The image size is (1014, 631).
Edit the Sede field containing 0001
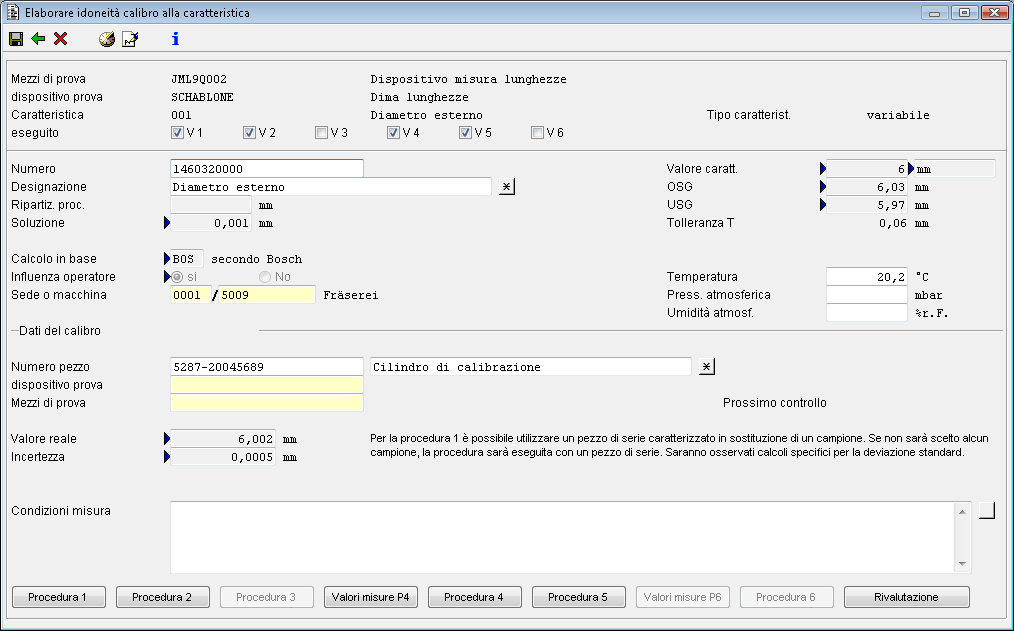click(191, 295)
